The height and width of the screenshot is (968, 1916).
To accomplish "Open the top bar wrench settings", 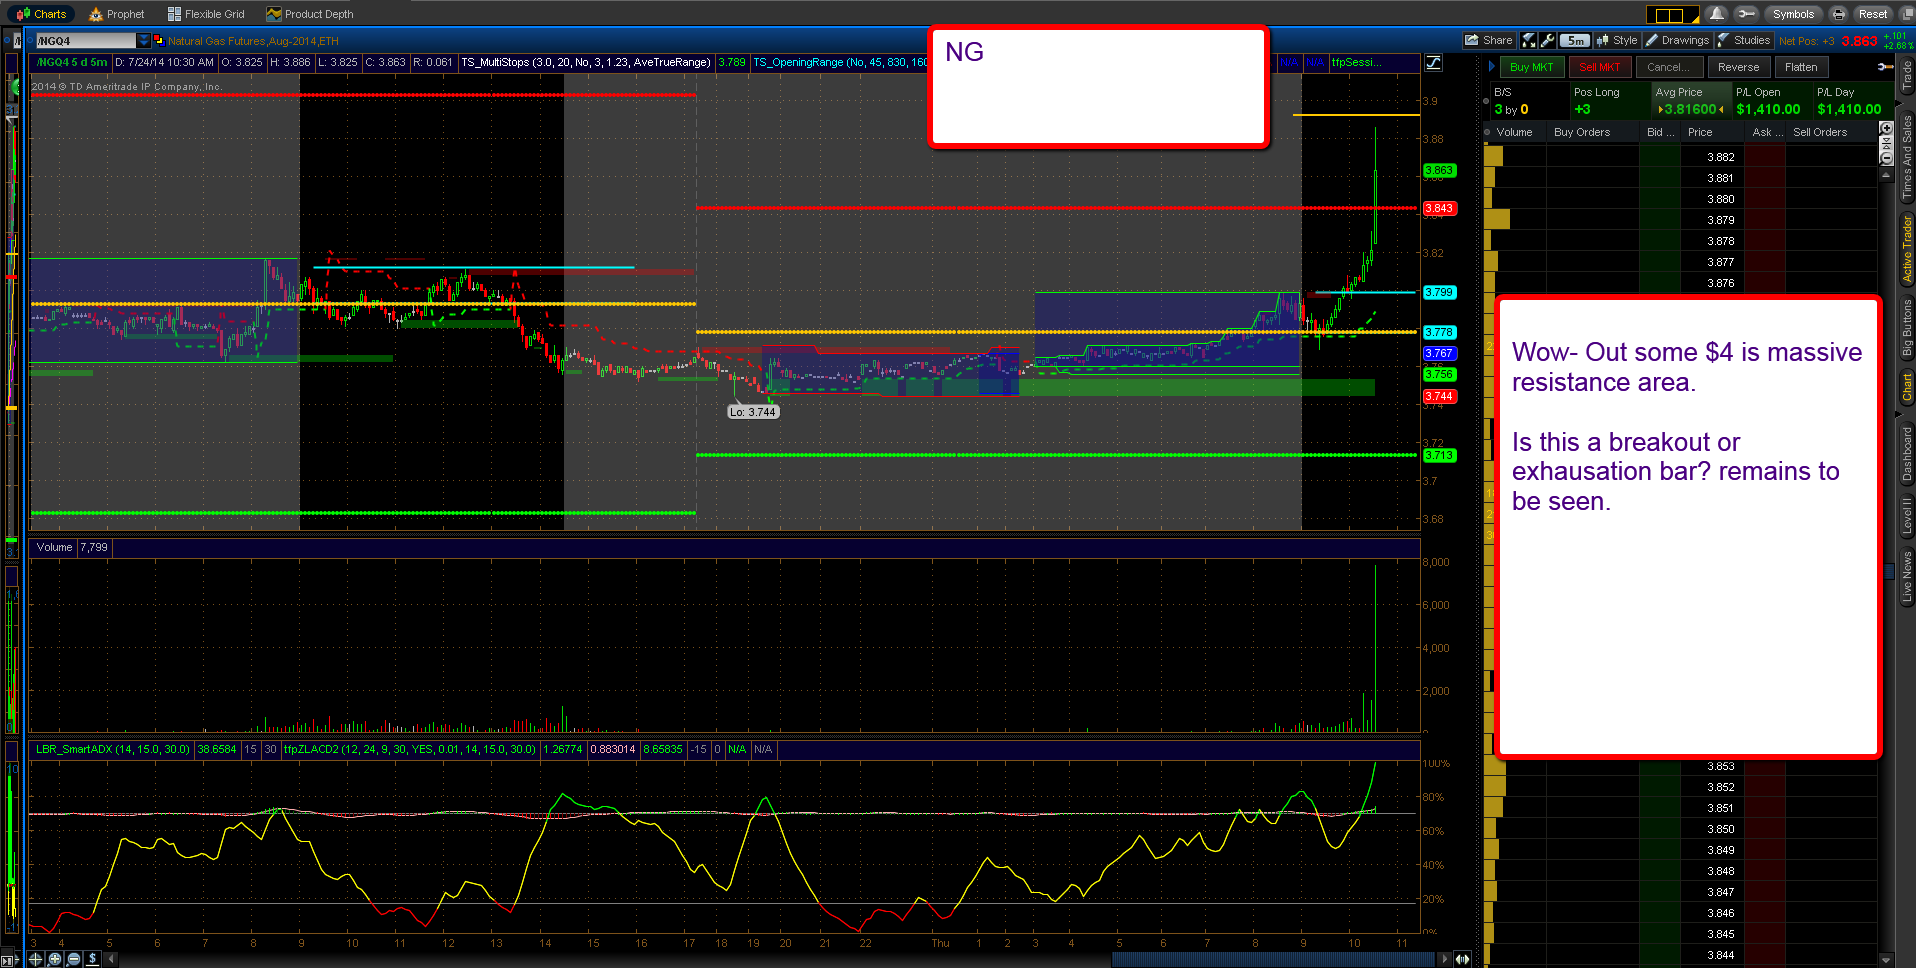I will [x=1747, y=14].
